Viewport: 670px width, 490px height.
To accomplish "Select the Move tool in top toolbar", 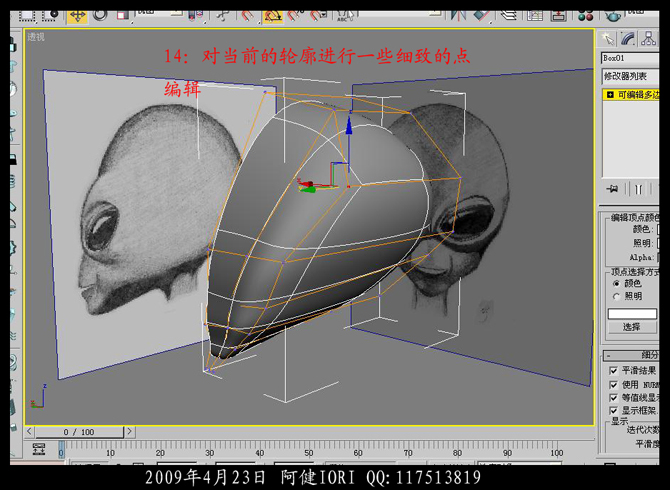I will (x=78, y=15).
